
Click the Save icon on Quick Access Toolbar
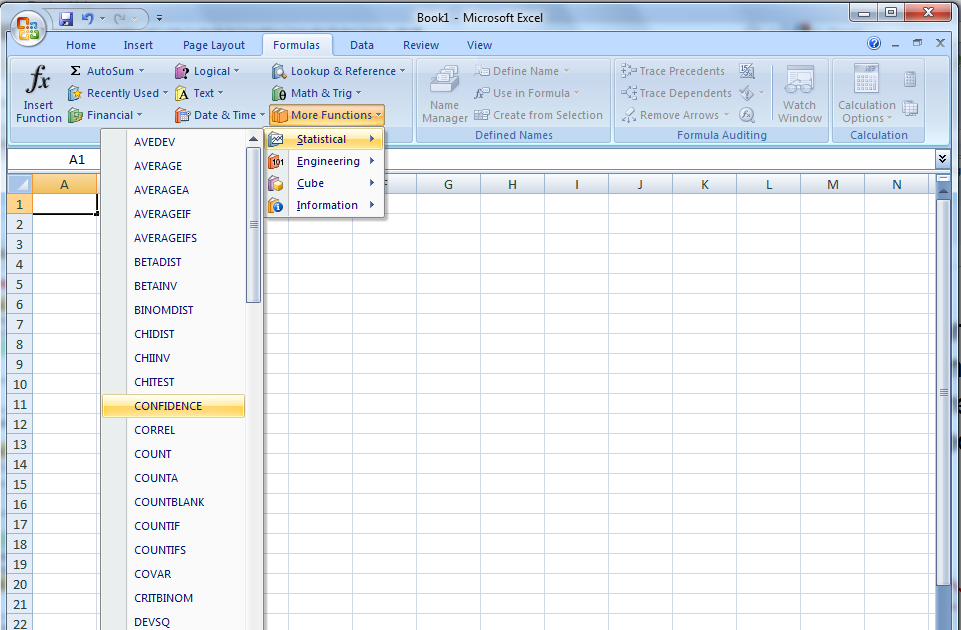point(66,18)
